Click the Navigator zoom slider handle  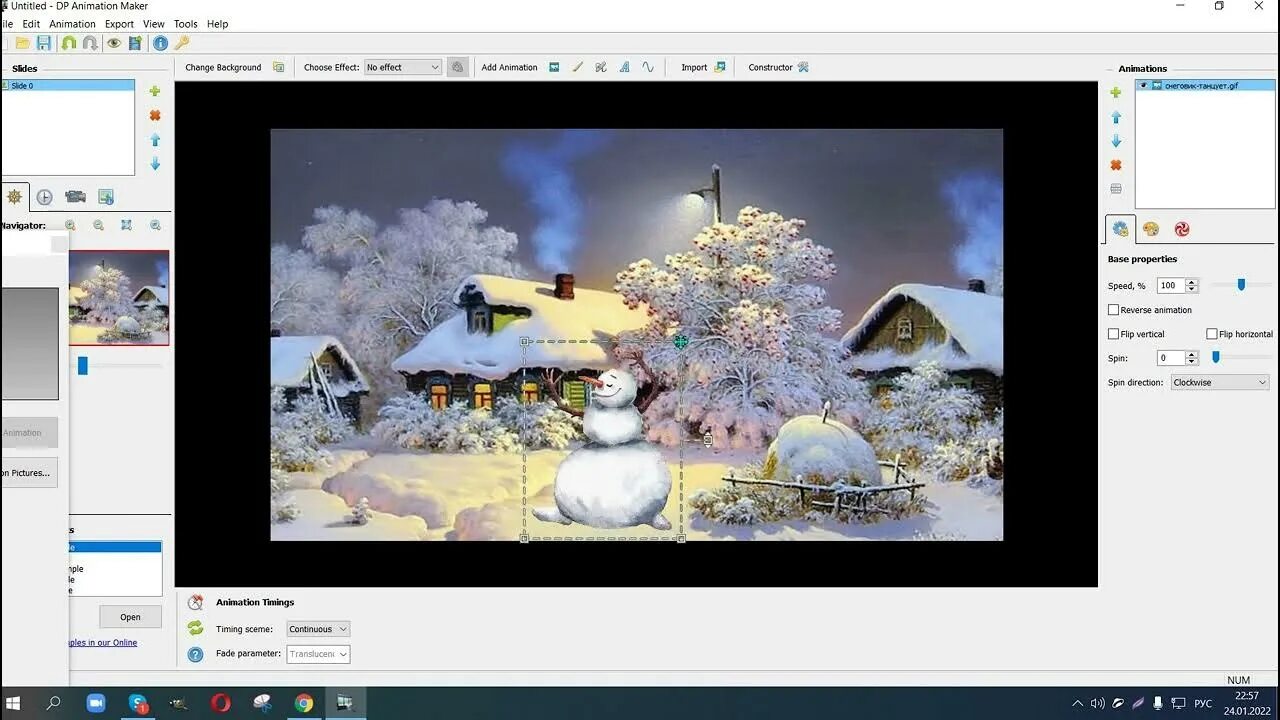pos(83,366)
